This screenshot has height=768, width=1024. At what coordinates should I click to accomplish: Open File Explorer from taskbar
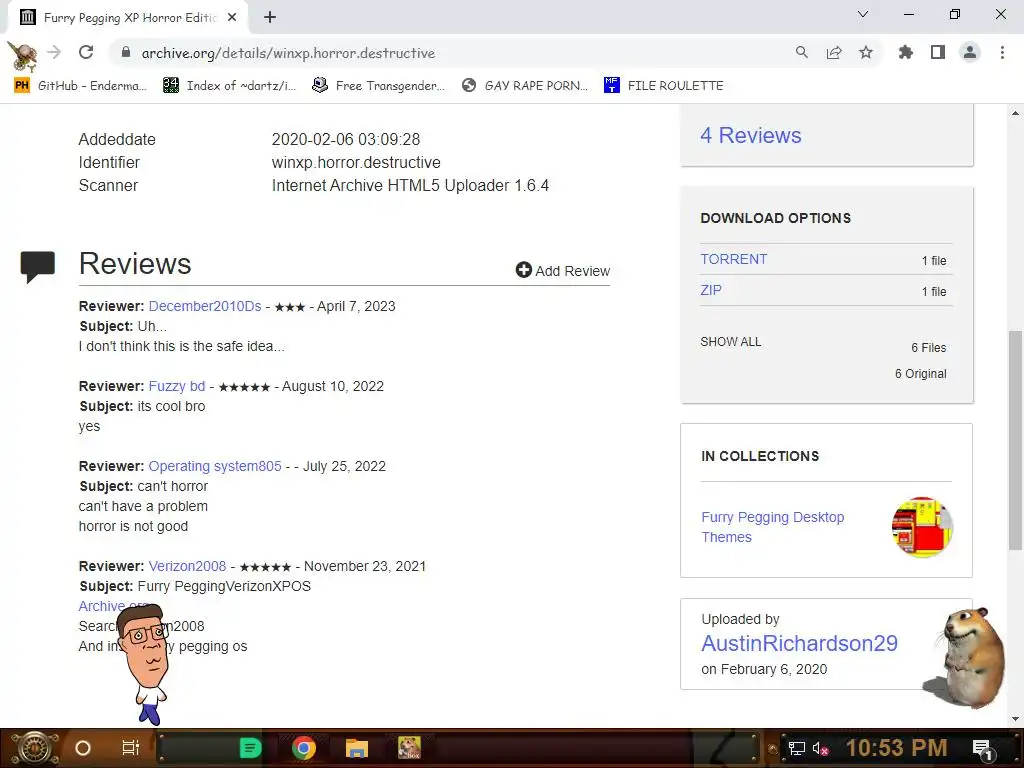pos(357,748)
